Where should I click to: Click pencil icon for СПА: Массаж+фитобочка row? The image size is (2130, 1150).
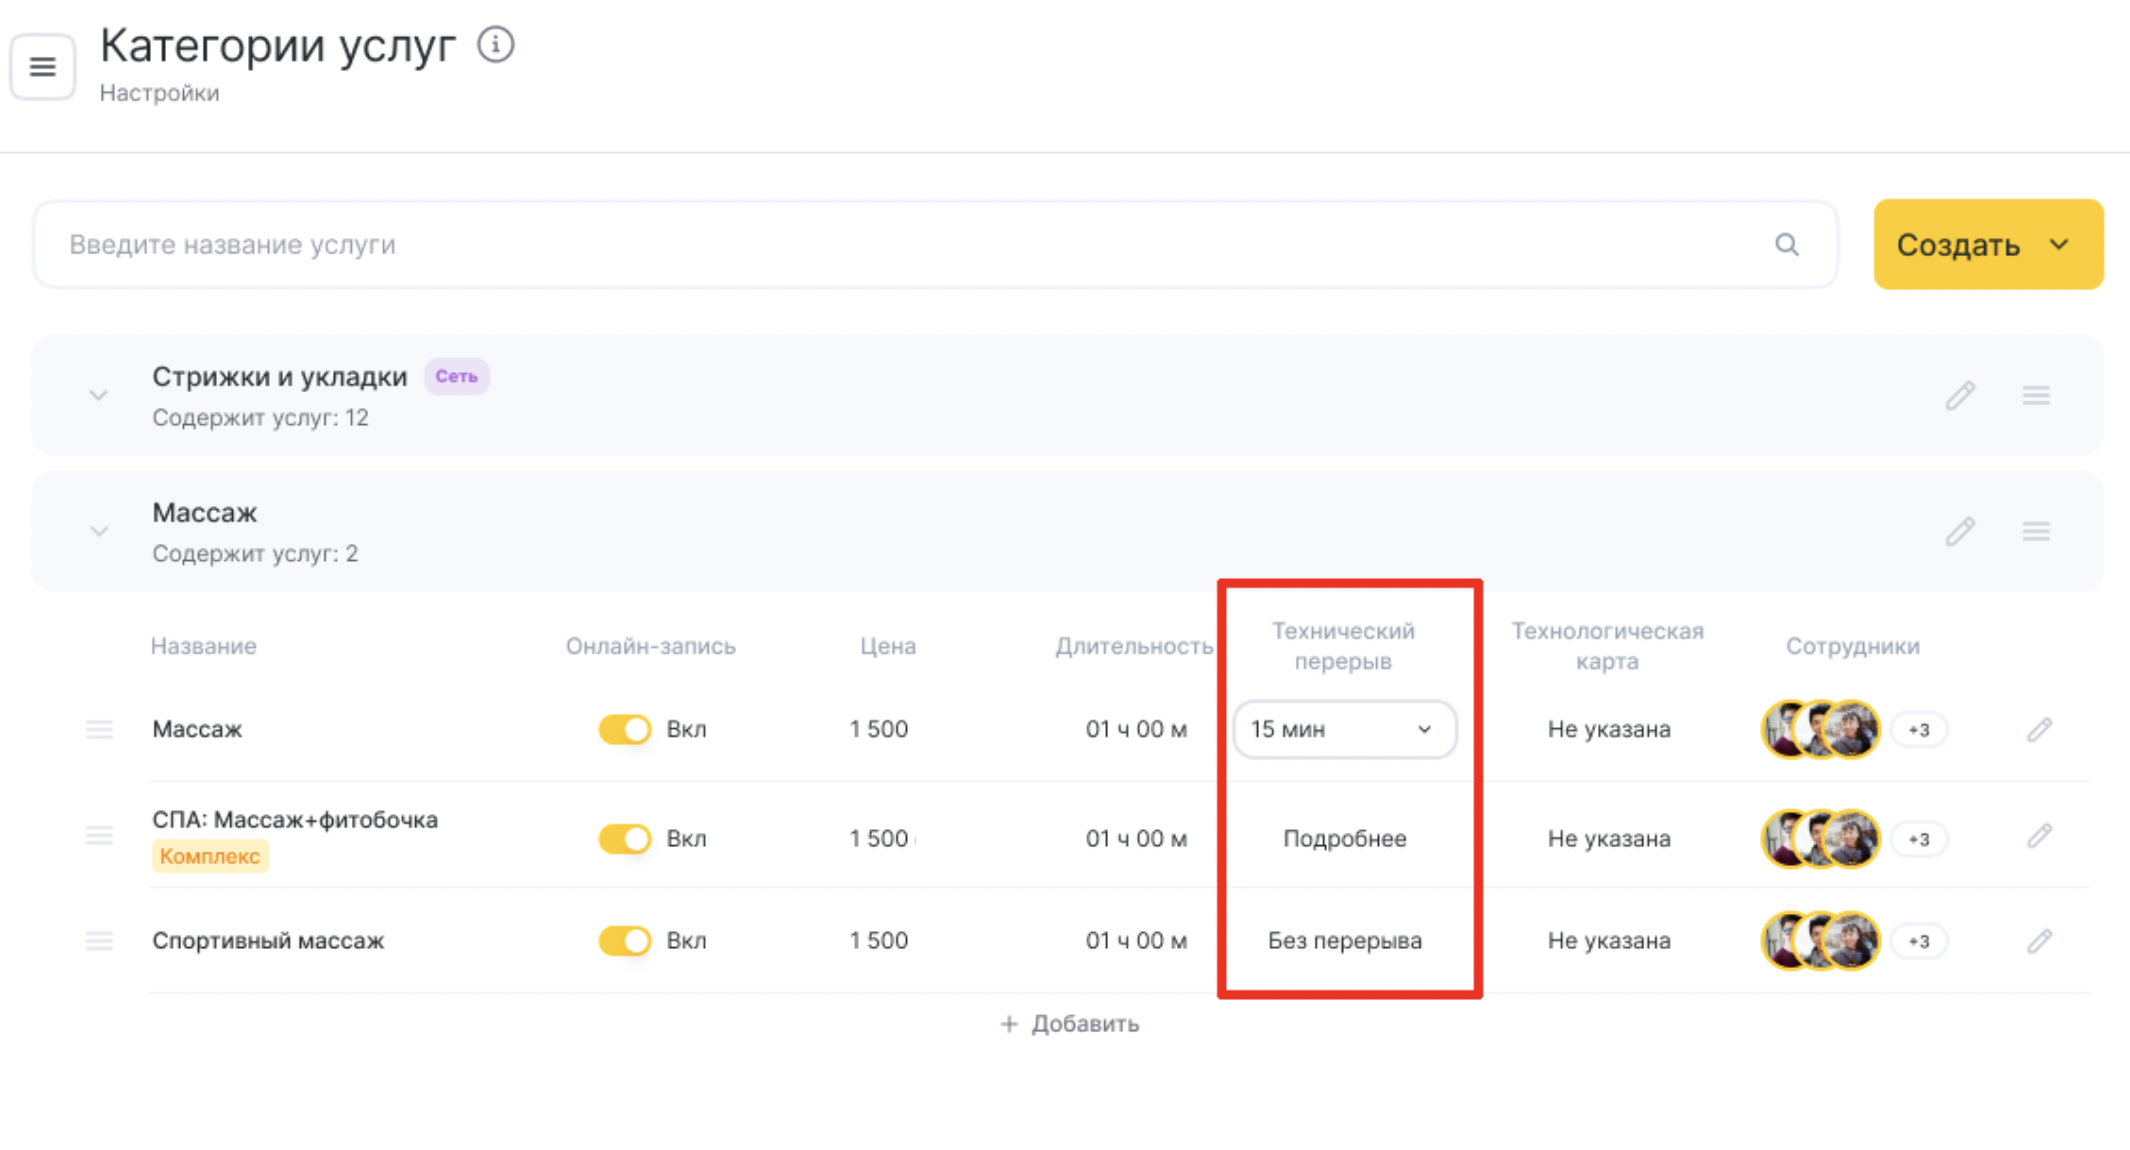coord(2039,836)
